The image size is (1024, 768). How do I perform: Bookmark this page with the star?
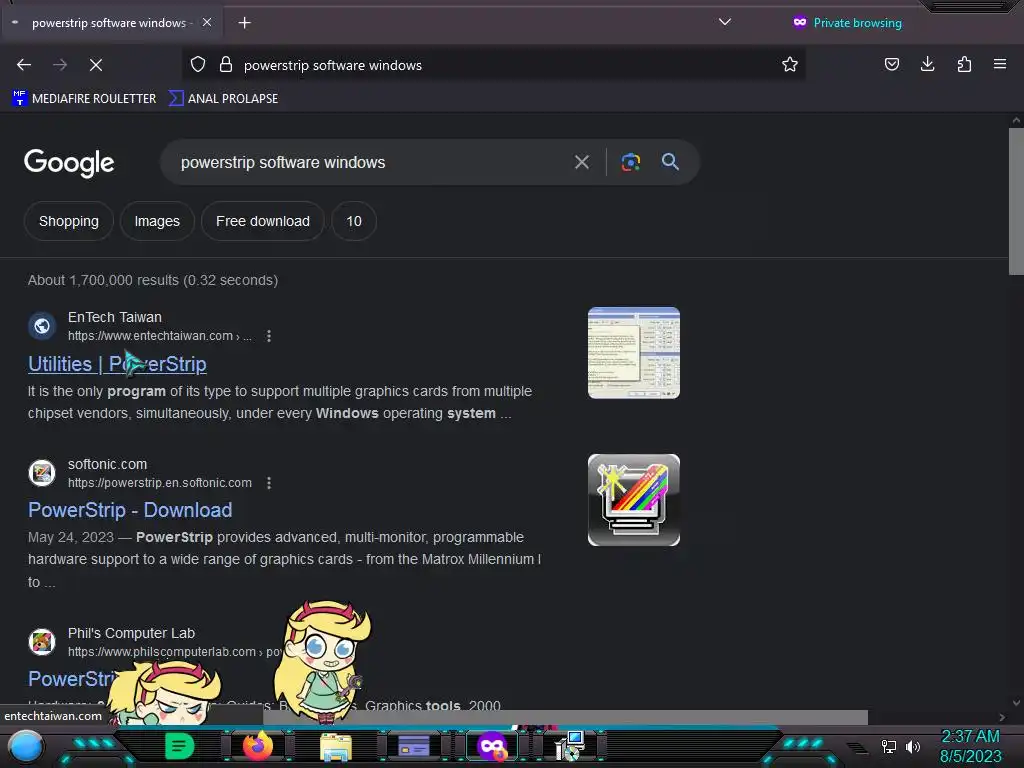click(790, 65)
